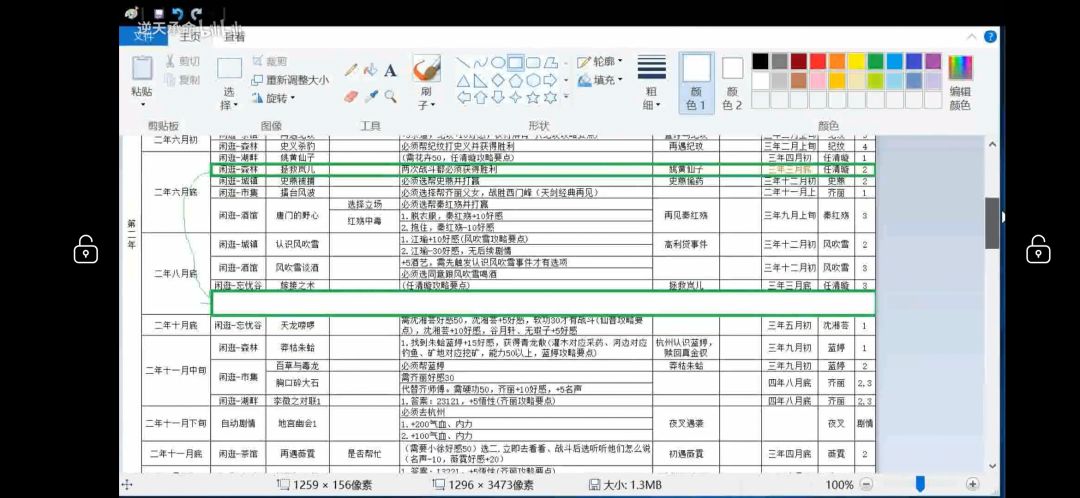Screen dimensions: 1080x498
Task: Open Resize (重新调整大小) dialog
Action: pyautogui.click(x=290, y=80)
